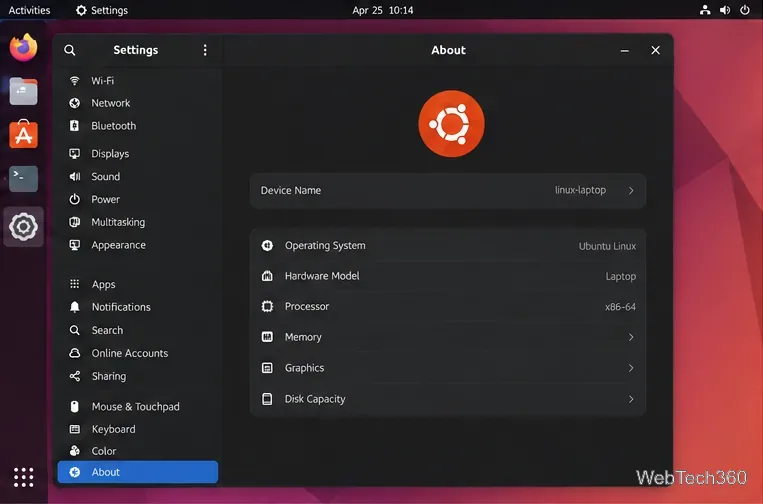Screen dimensions: 763x504
Task: Click the x86-64 processor value
Action: (x=620, y=307)
